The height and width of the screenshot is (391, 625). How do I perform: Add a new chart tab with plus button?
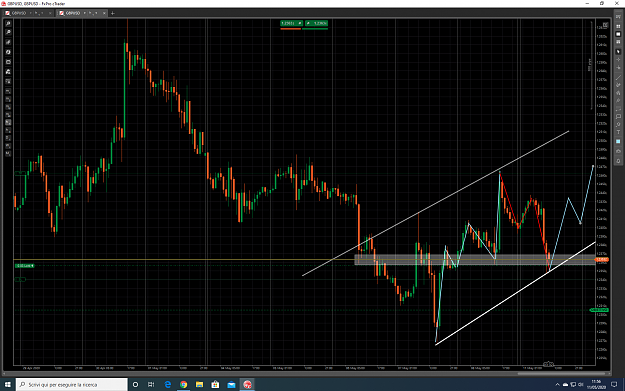click(113, 14)
